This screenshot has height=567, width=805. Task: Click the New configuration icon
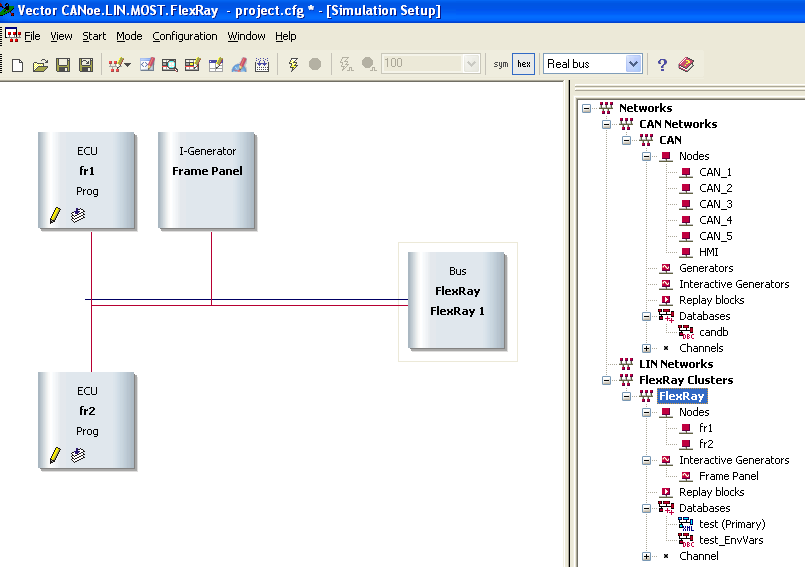(17, 65)
